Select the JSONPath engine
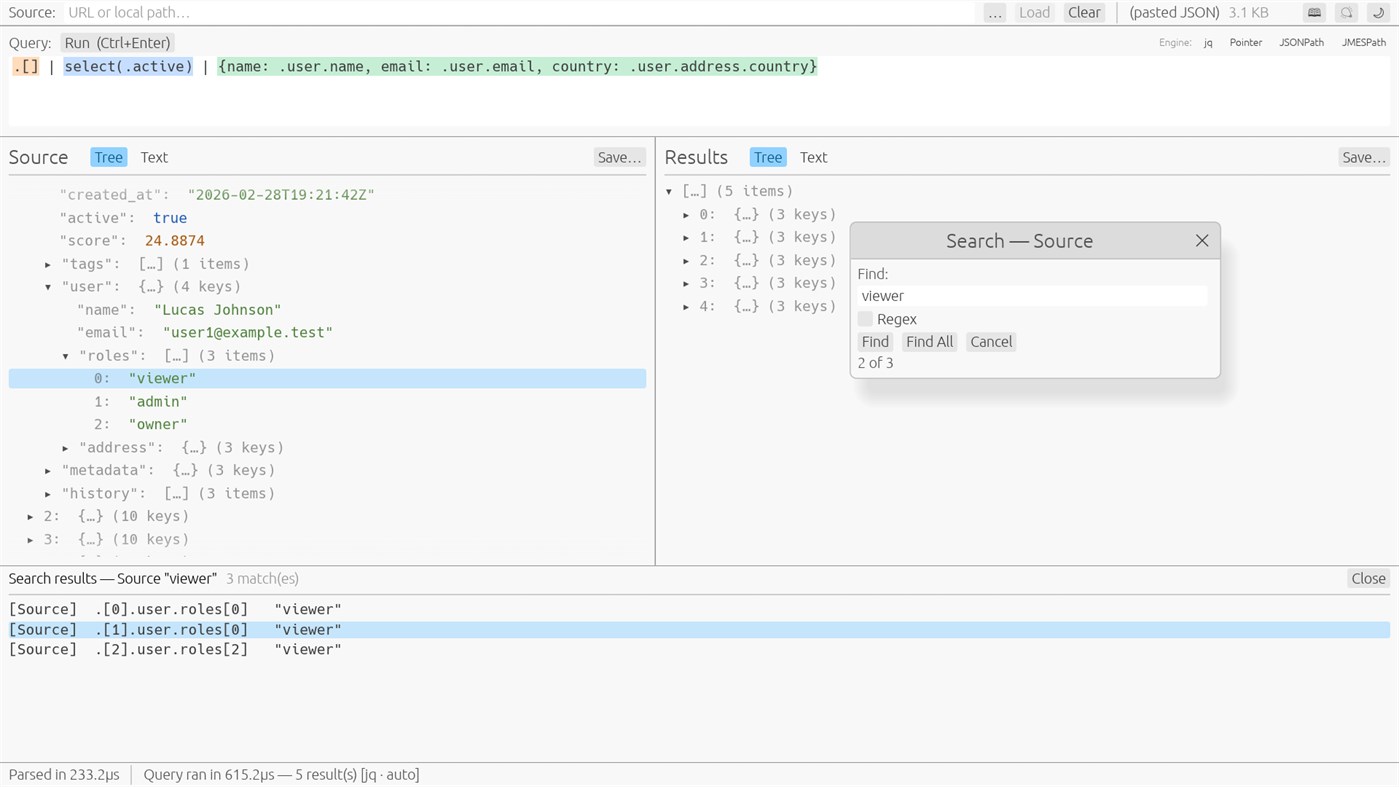Viewport: 1399px width, 787px height. [1301, 43]
